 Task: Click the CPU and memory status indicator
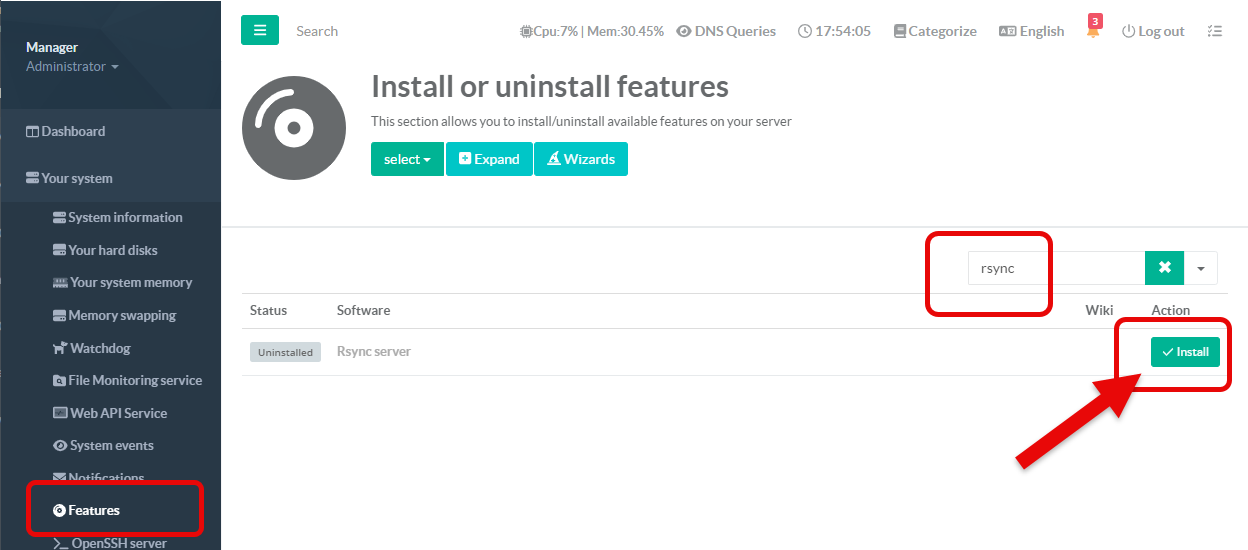(x=592, y=31)
